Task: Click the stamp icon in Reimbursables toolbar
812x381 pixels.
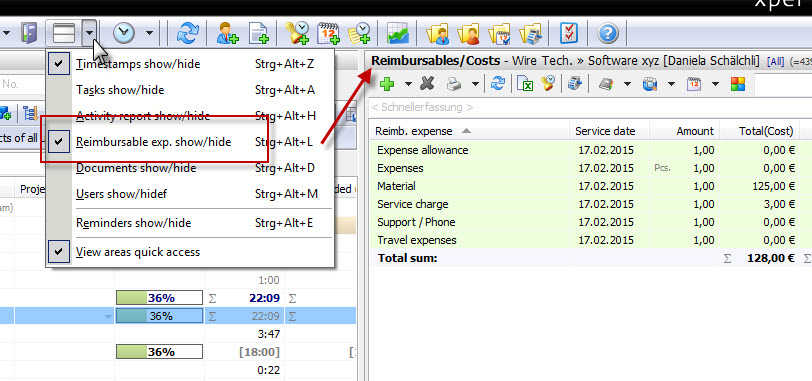Action: (548, 83)
